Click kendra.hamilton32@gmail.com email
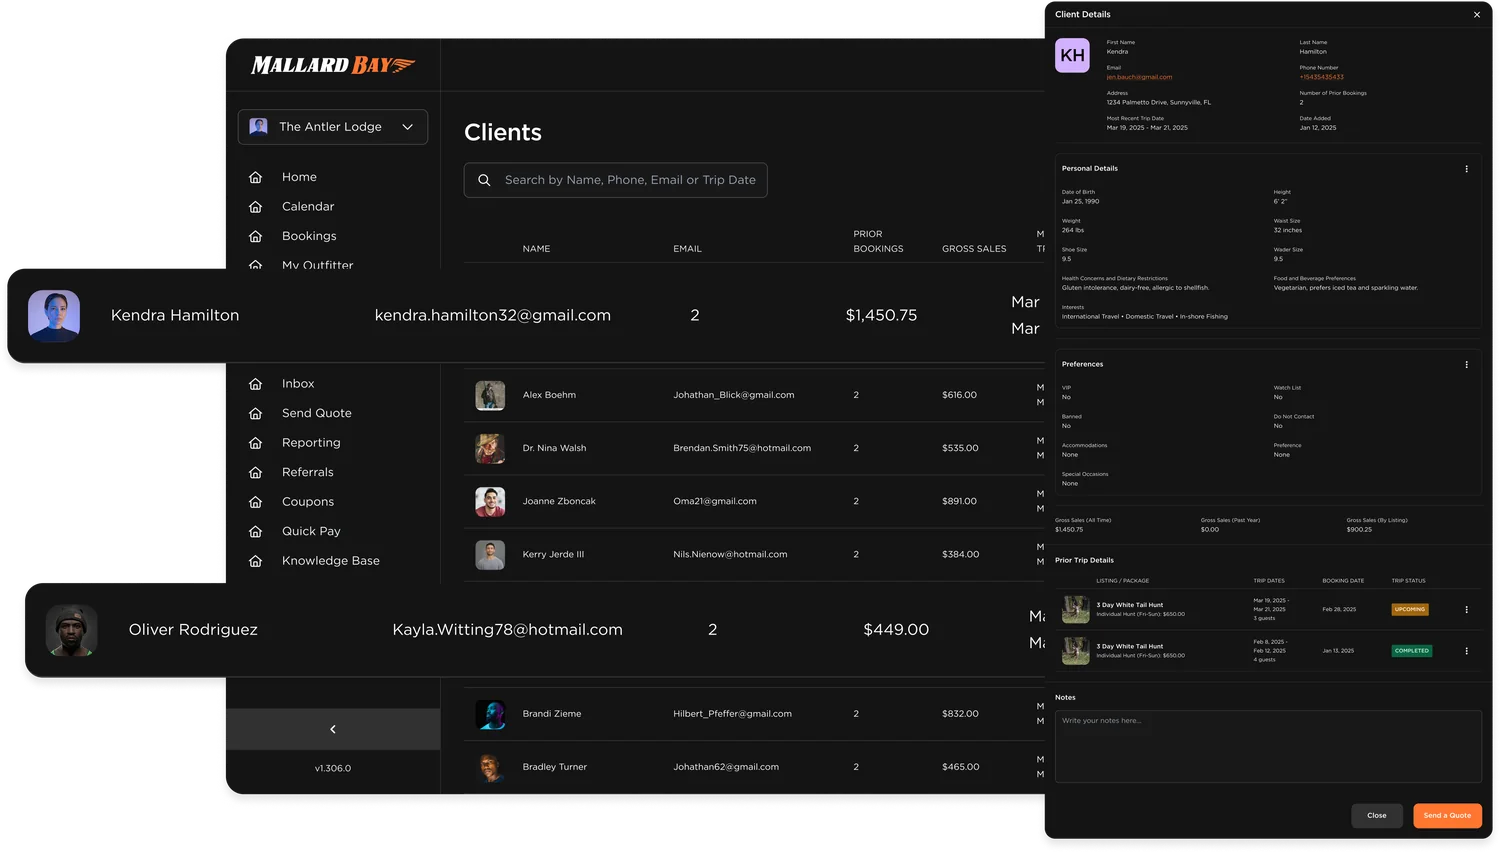1500x852 pixels. click(493, 315)
